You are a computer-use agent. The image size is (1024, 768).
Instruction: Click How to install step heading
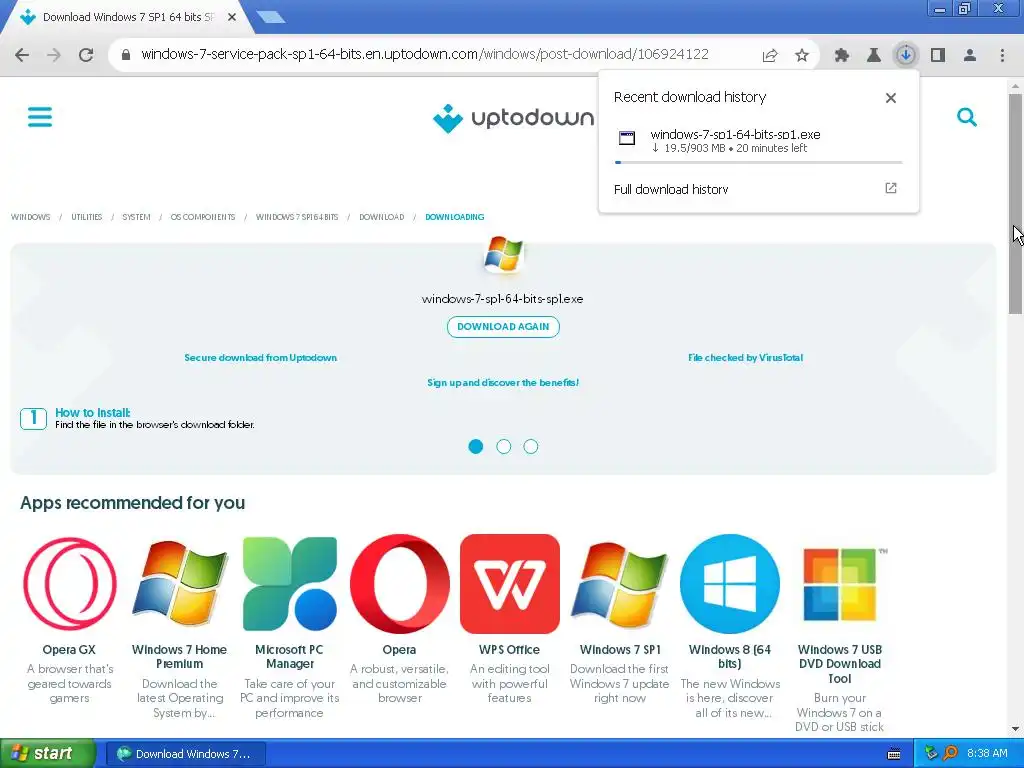point(93,413)
